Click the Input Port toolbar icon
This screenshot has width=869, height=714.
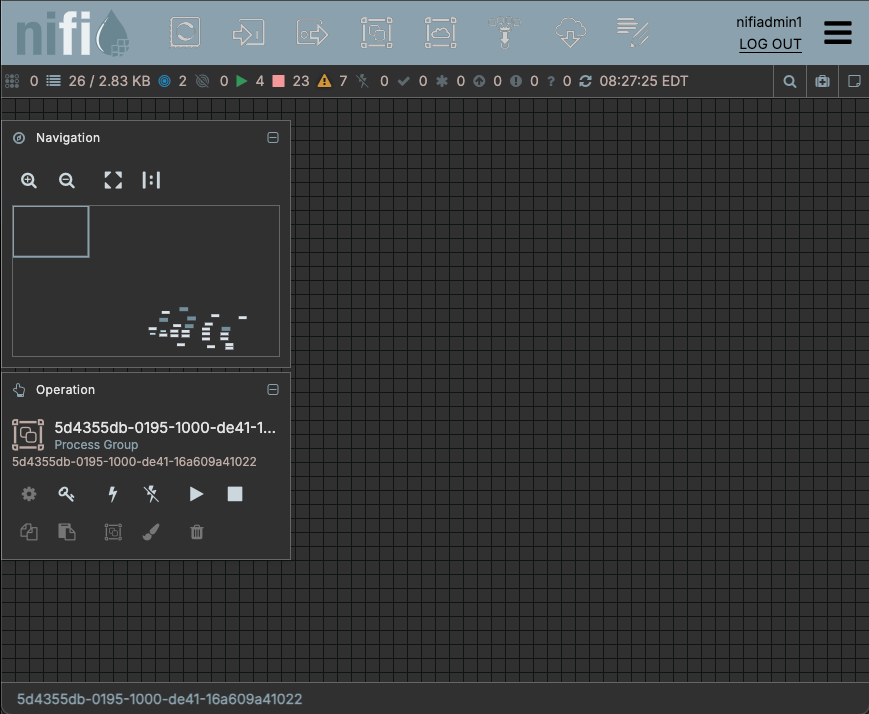[x=248, y=32]
